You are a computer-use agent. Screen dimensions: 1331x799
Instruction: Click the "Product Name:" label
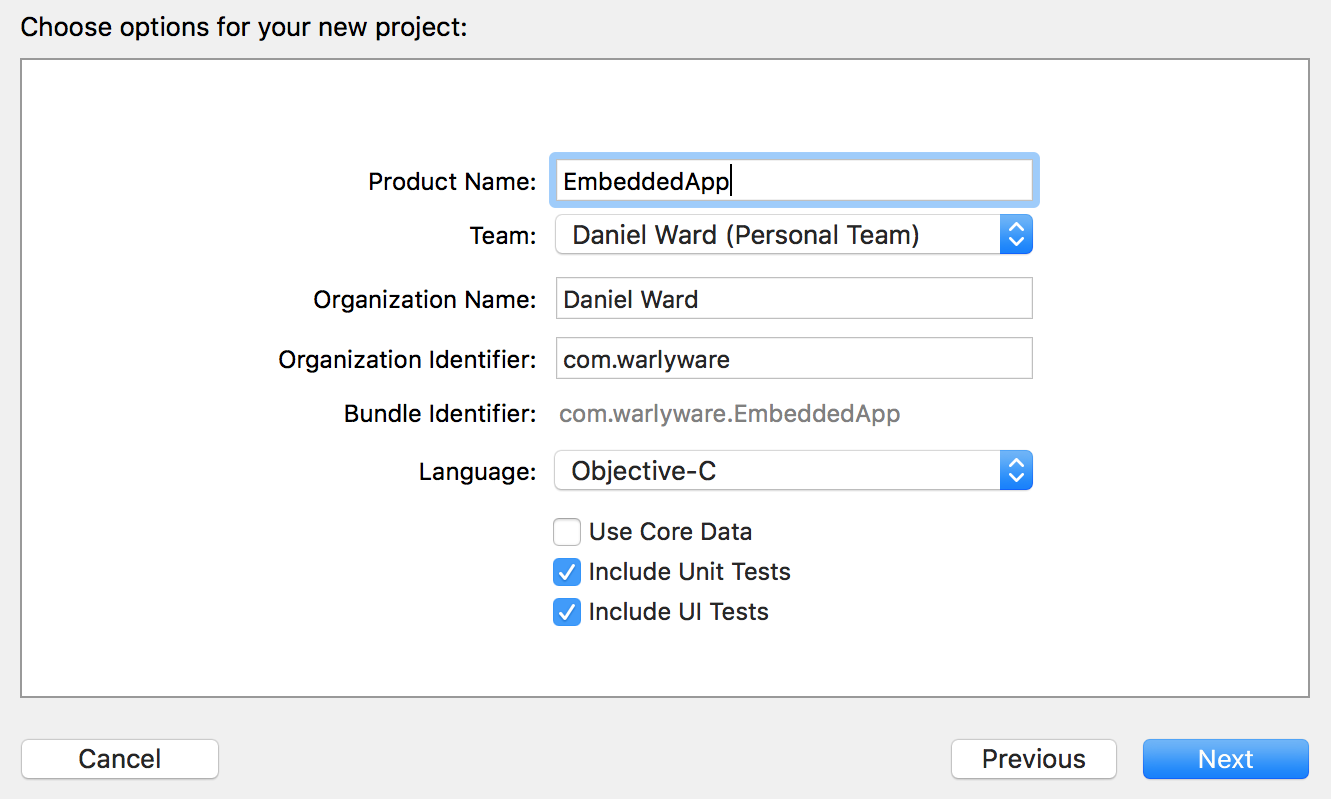pyautogui.click(x=452, y=182)
